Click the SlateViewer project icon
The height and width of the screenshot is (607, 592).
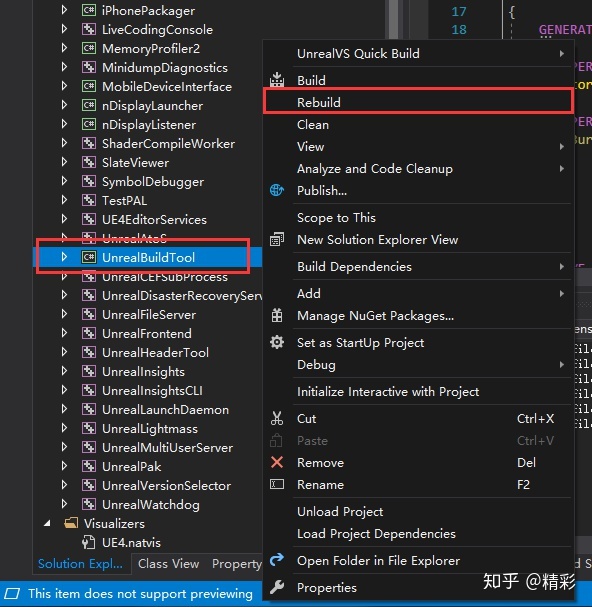tap(89, 162)
